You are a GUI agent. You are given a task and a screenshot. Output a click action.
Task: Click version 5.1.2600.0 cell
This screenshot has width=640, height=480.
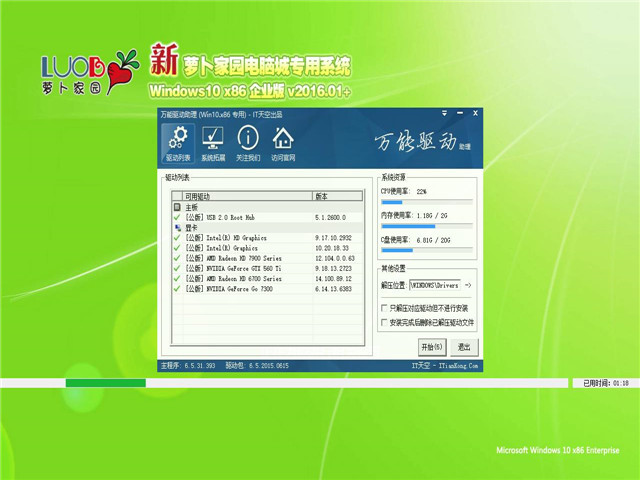(x=330, y=218)
